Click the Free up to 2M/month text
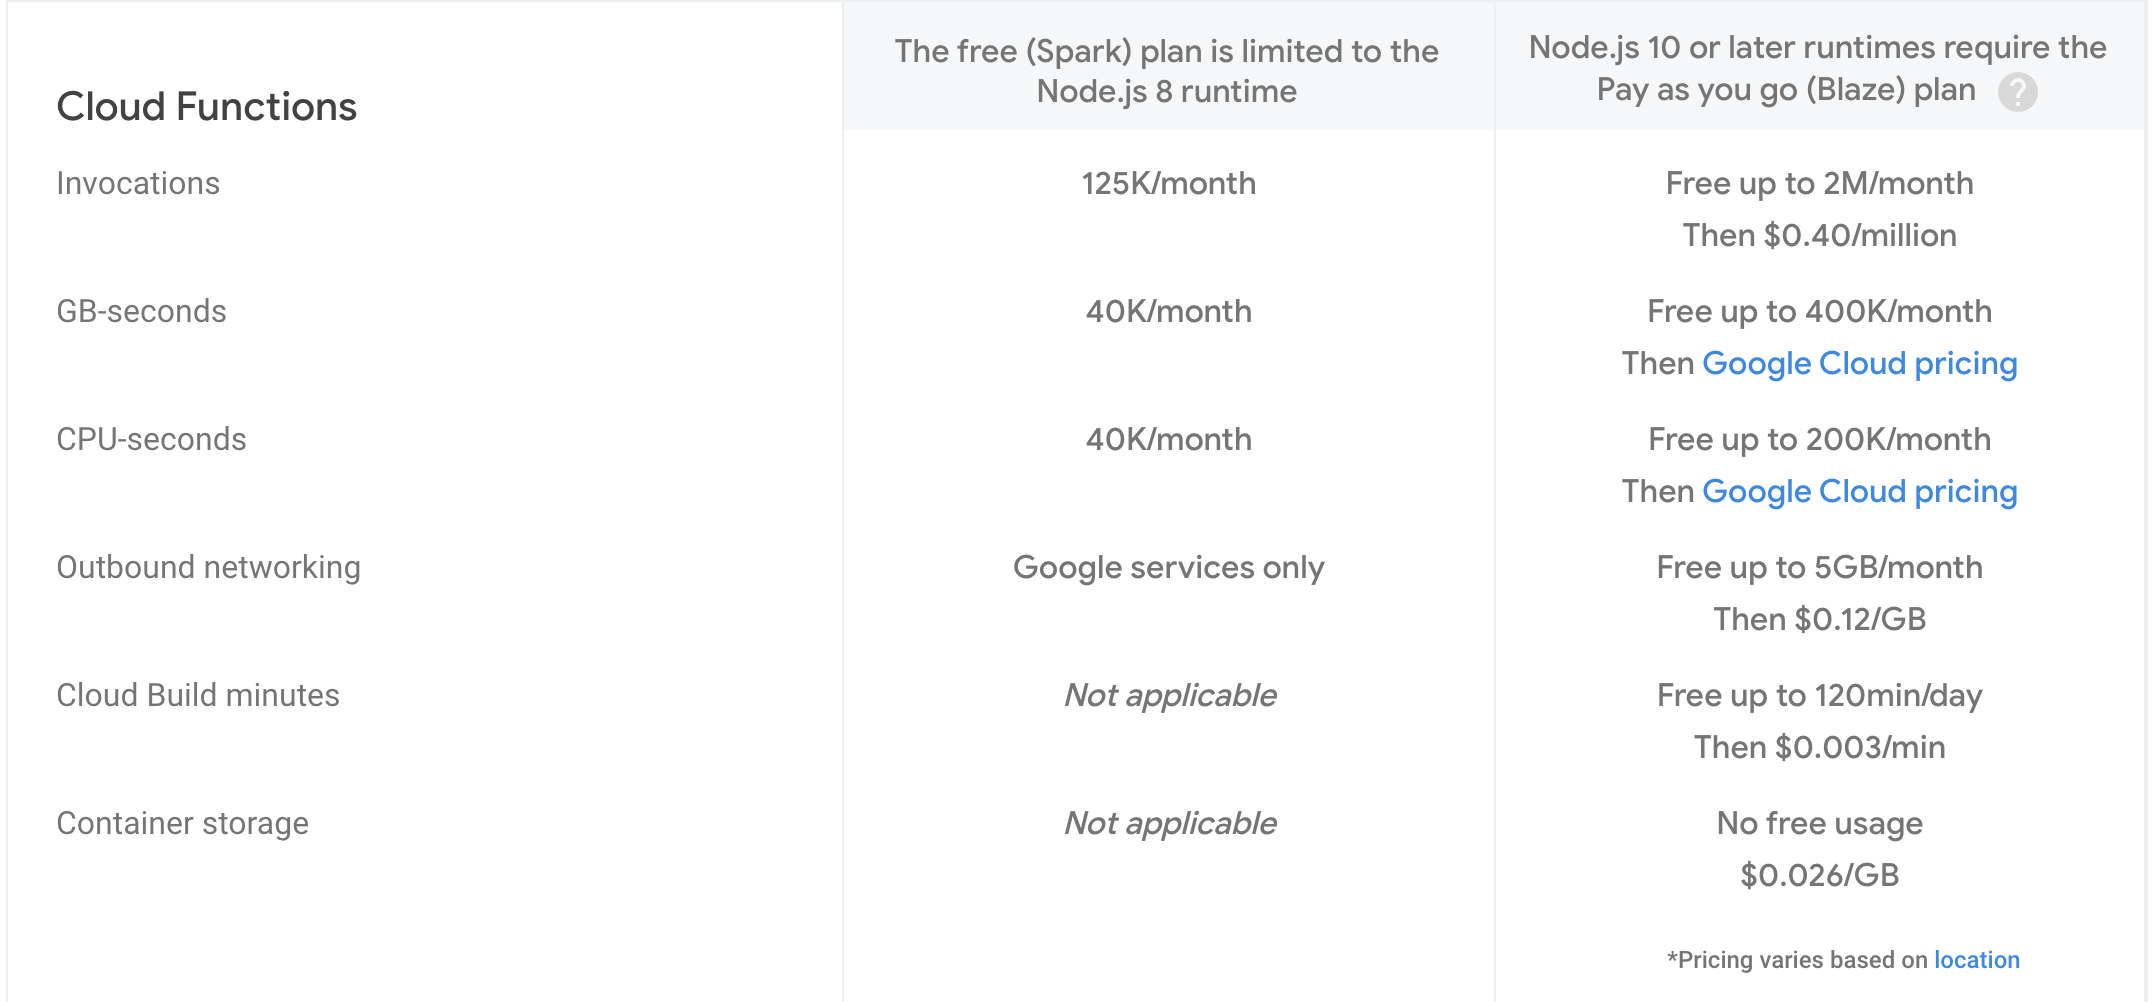This screenshot has height=1002, width=2152. (1819, 183)
